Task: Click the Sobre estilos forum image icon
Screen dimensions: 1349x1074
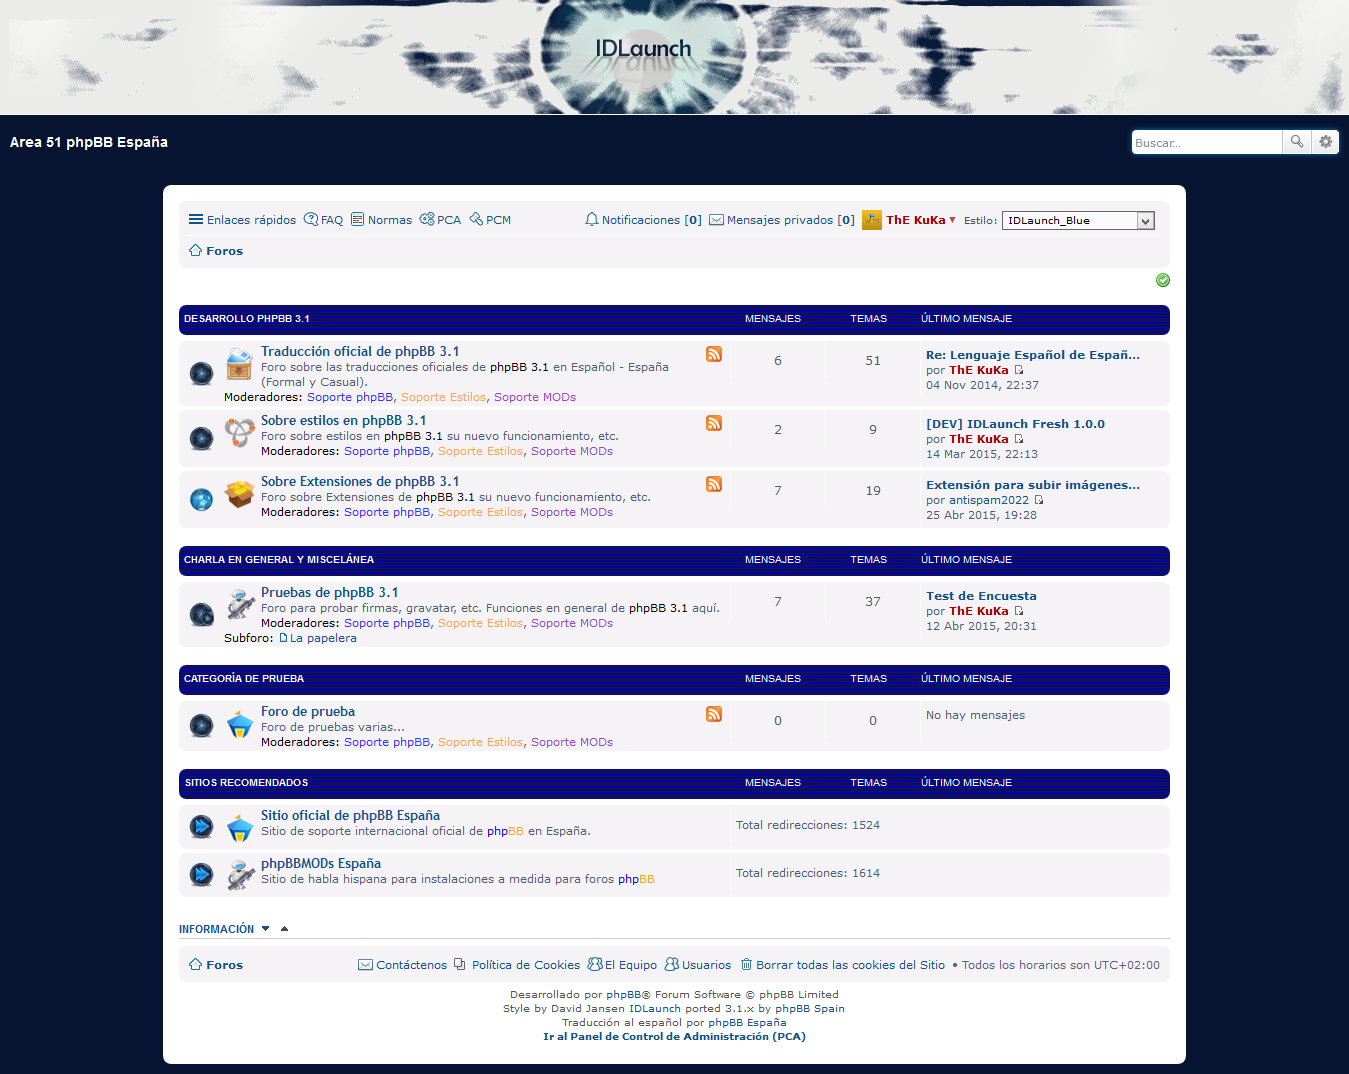Action: pyautogui.click(x=239, y=432)
